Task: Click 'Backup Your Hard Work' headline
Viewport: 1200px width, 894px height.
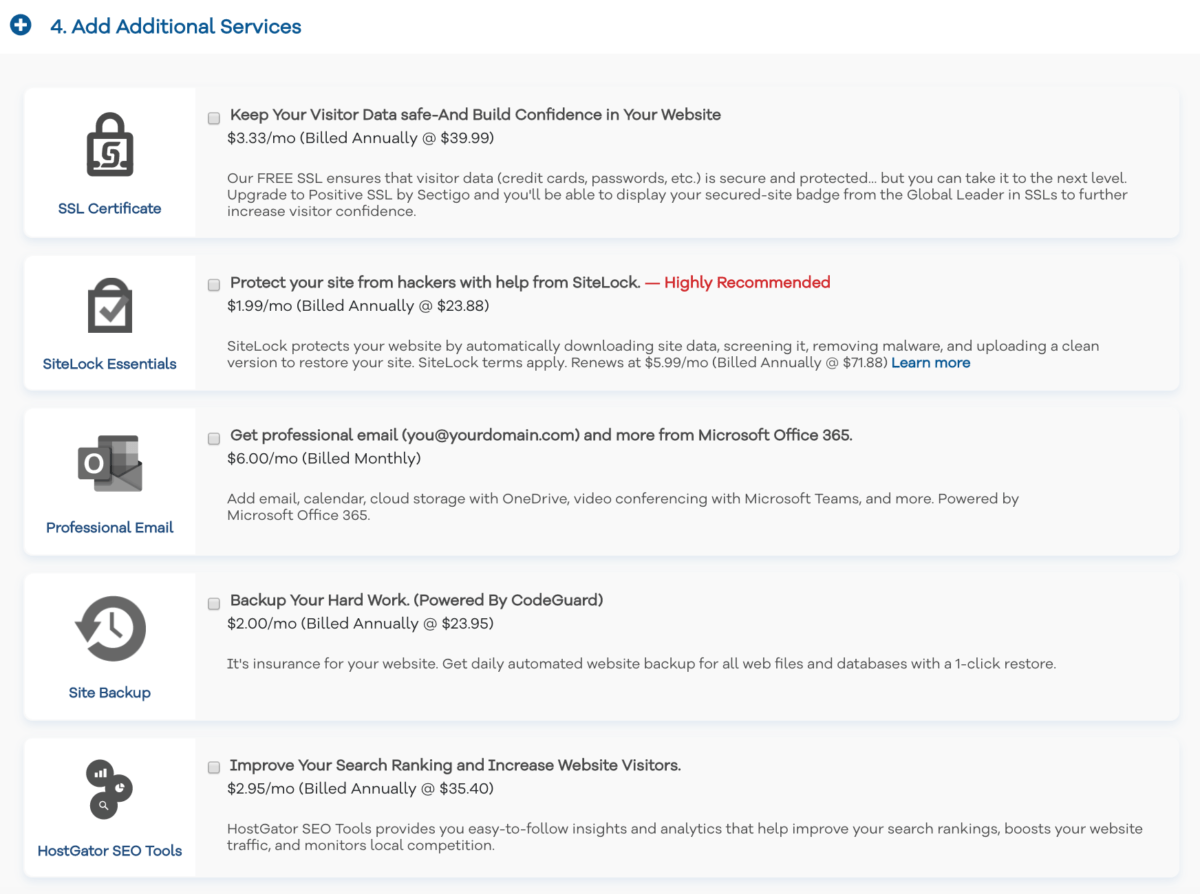Action: [417, 600]
